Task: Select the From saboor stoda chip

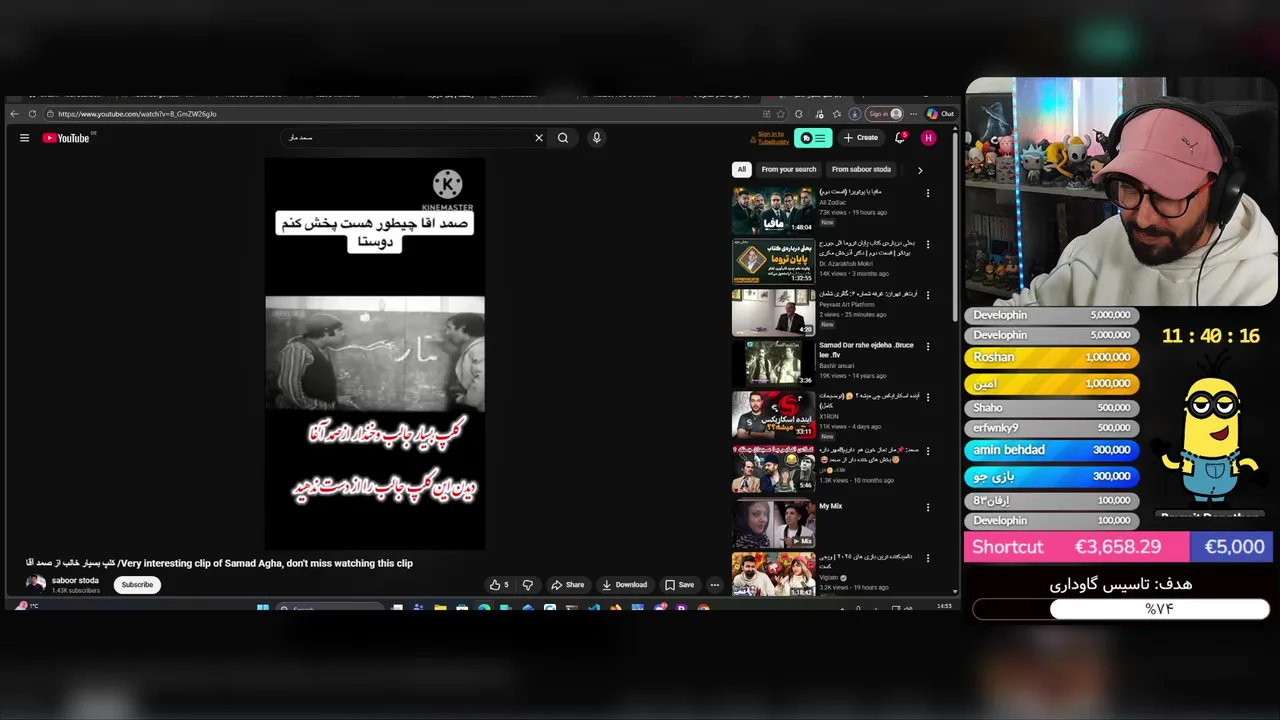Action: pyautogui.click(x=861, y=169)
